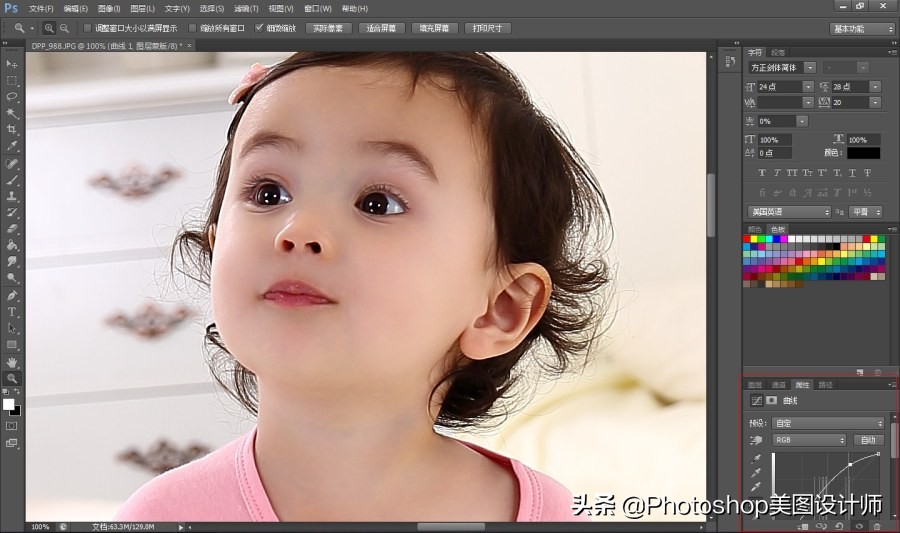Uncheck 细微缩放 checkbox

pos(259,28)
